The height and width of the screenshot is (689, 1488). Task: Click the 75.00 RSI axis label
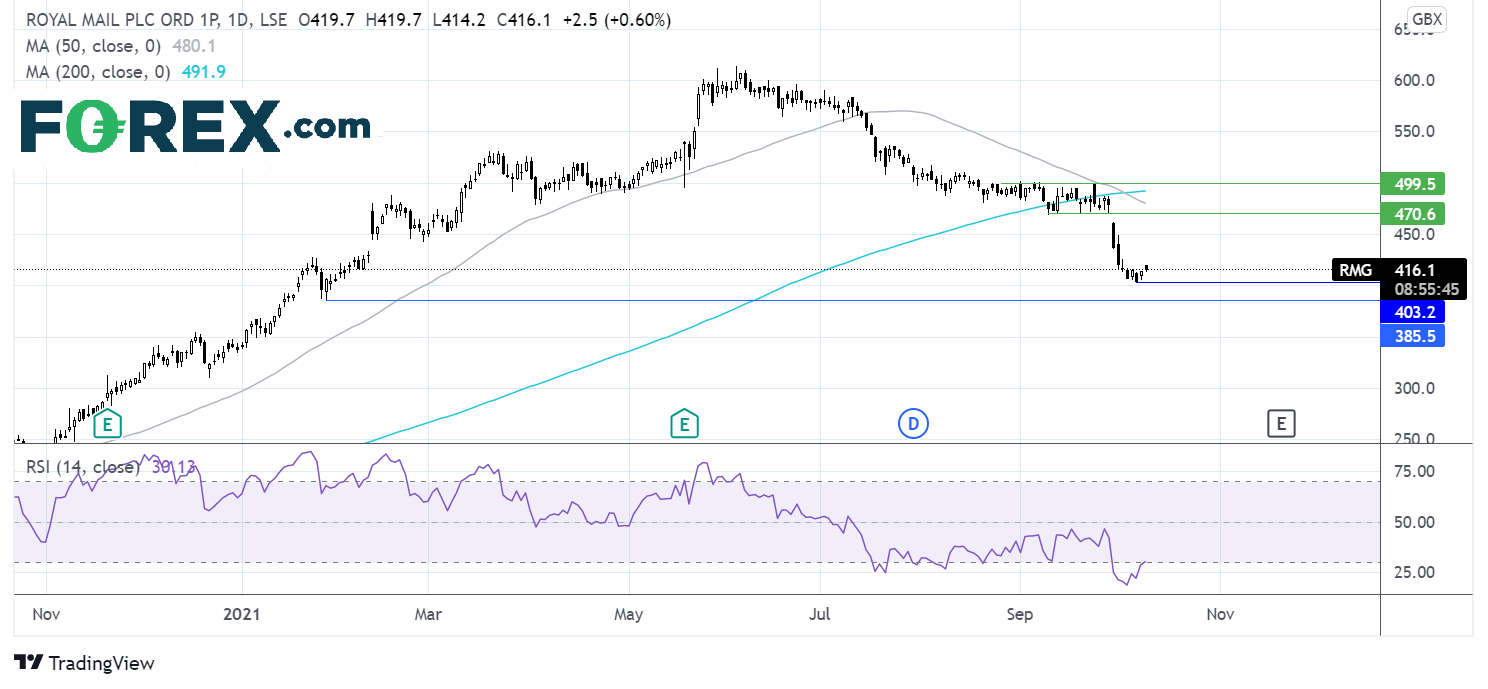[1415, 471]
